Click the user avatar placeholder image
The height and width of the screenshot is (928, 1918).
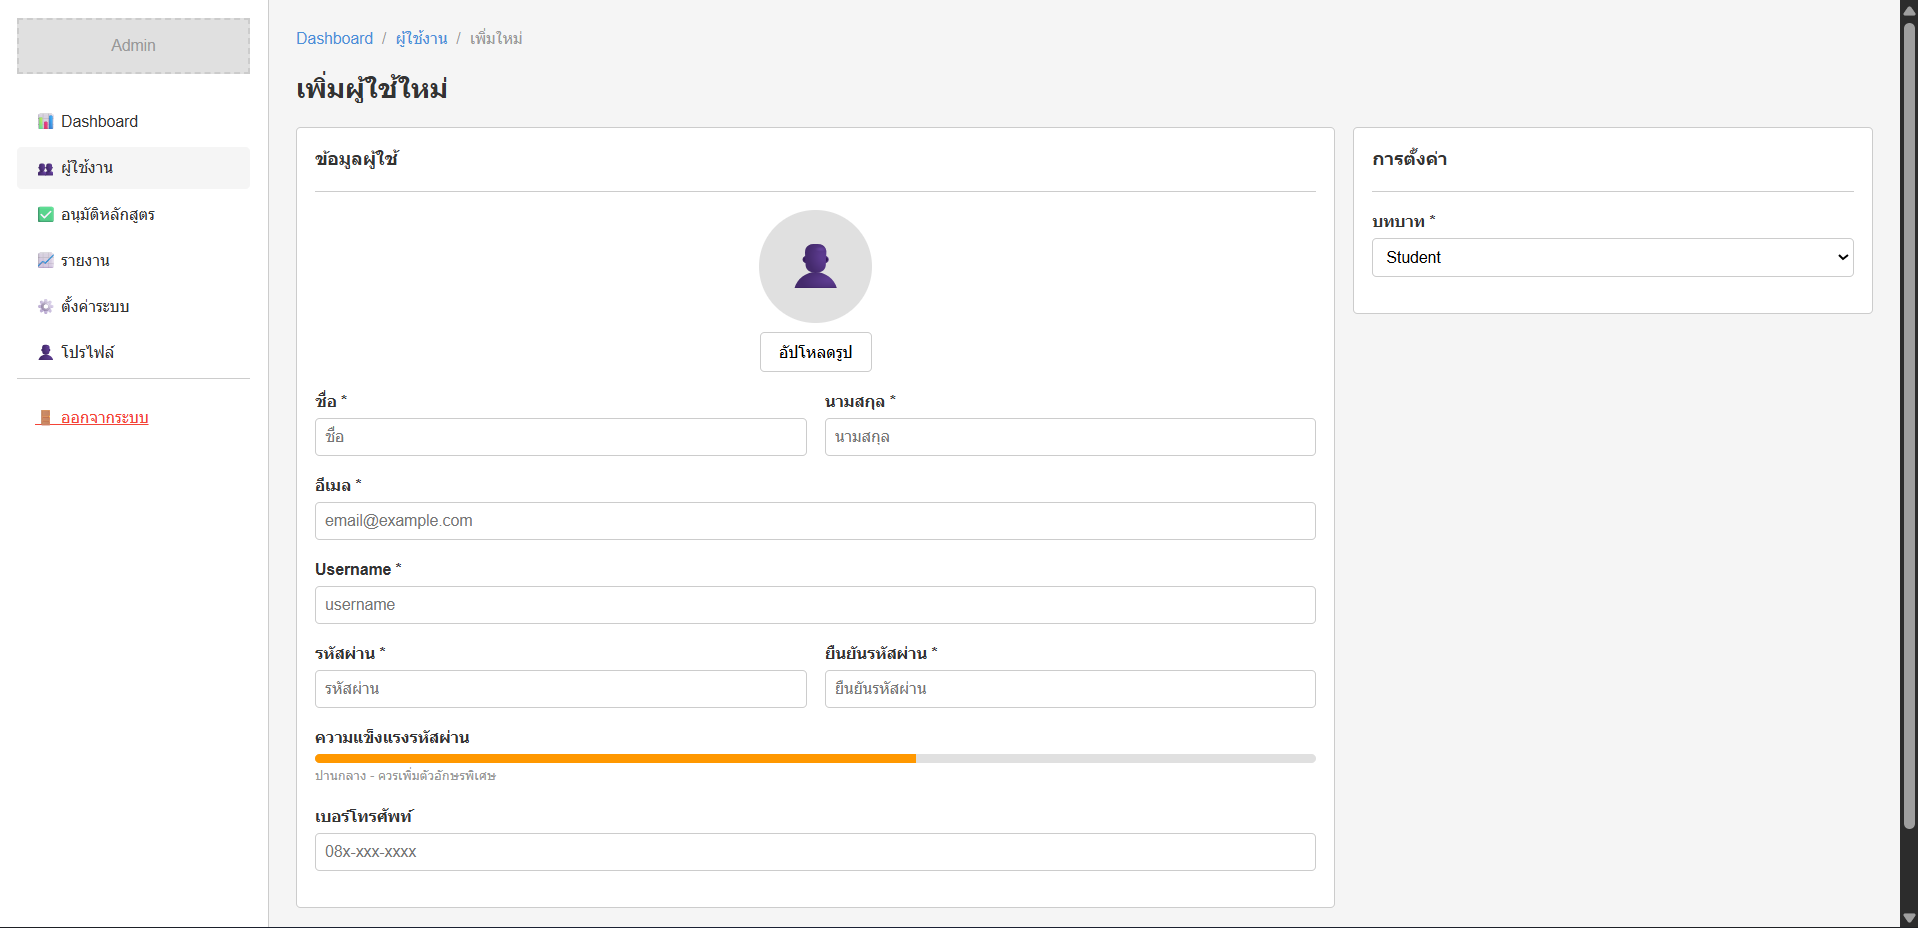(815, 266)
